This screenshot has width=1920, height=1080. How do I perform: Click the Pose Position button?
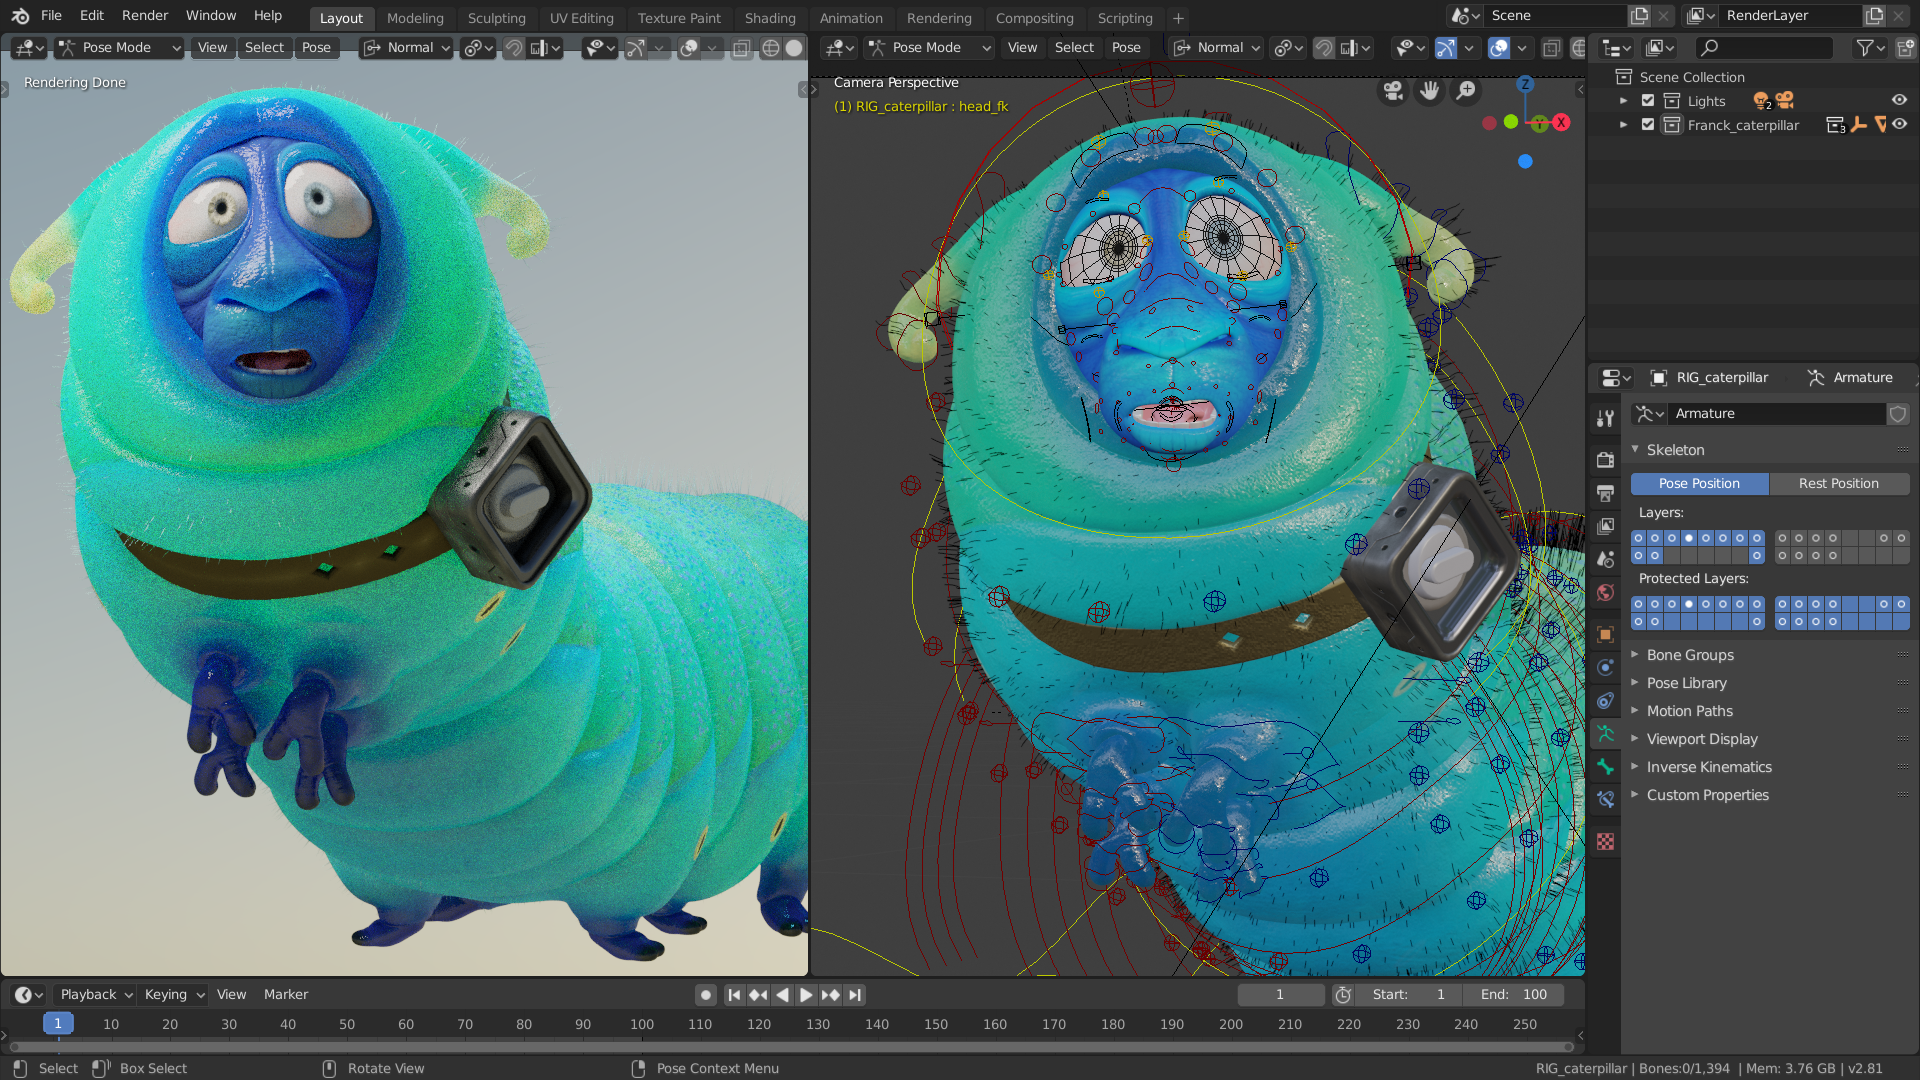tap(1699, 484)
